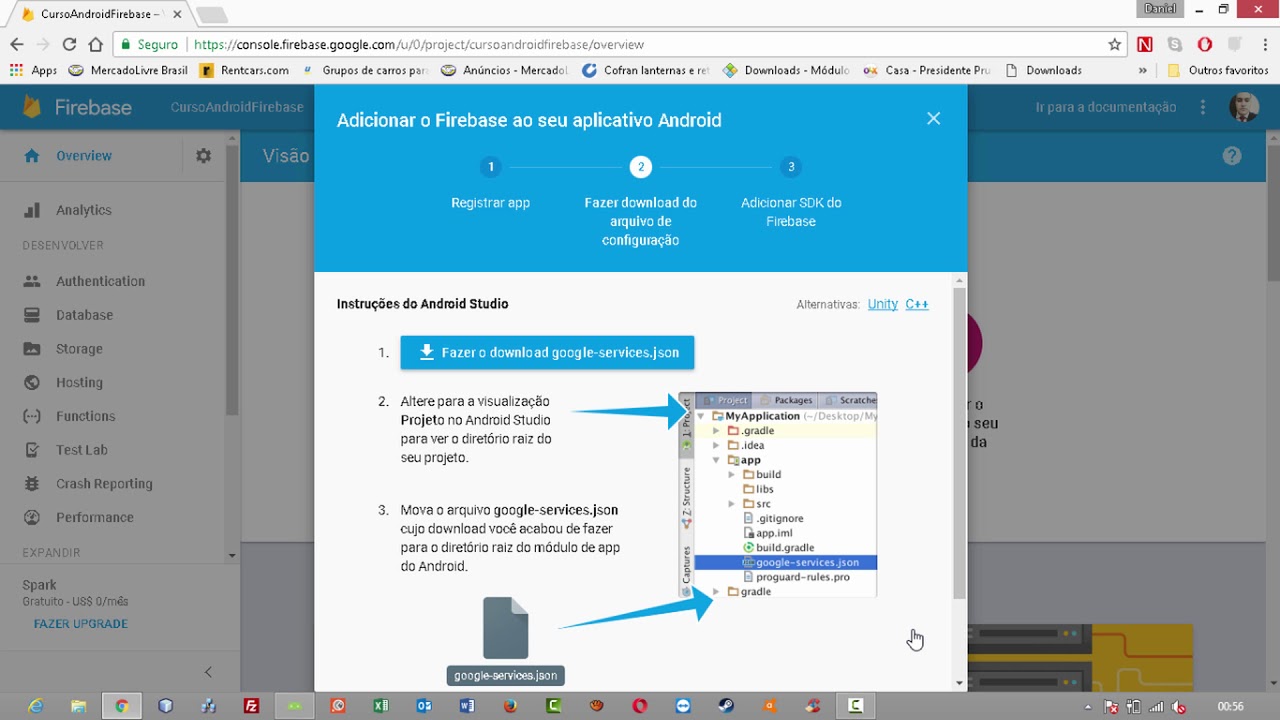Image resolution: width=1280 pixels, height=720 pixels.
Task: Click the help question mark icon
Action: (x=1232, y=156)
